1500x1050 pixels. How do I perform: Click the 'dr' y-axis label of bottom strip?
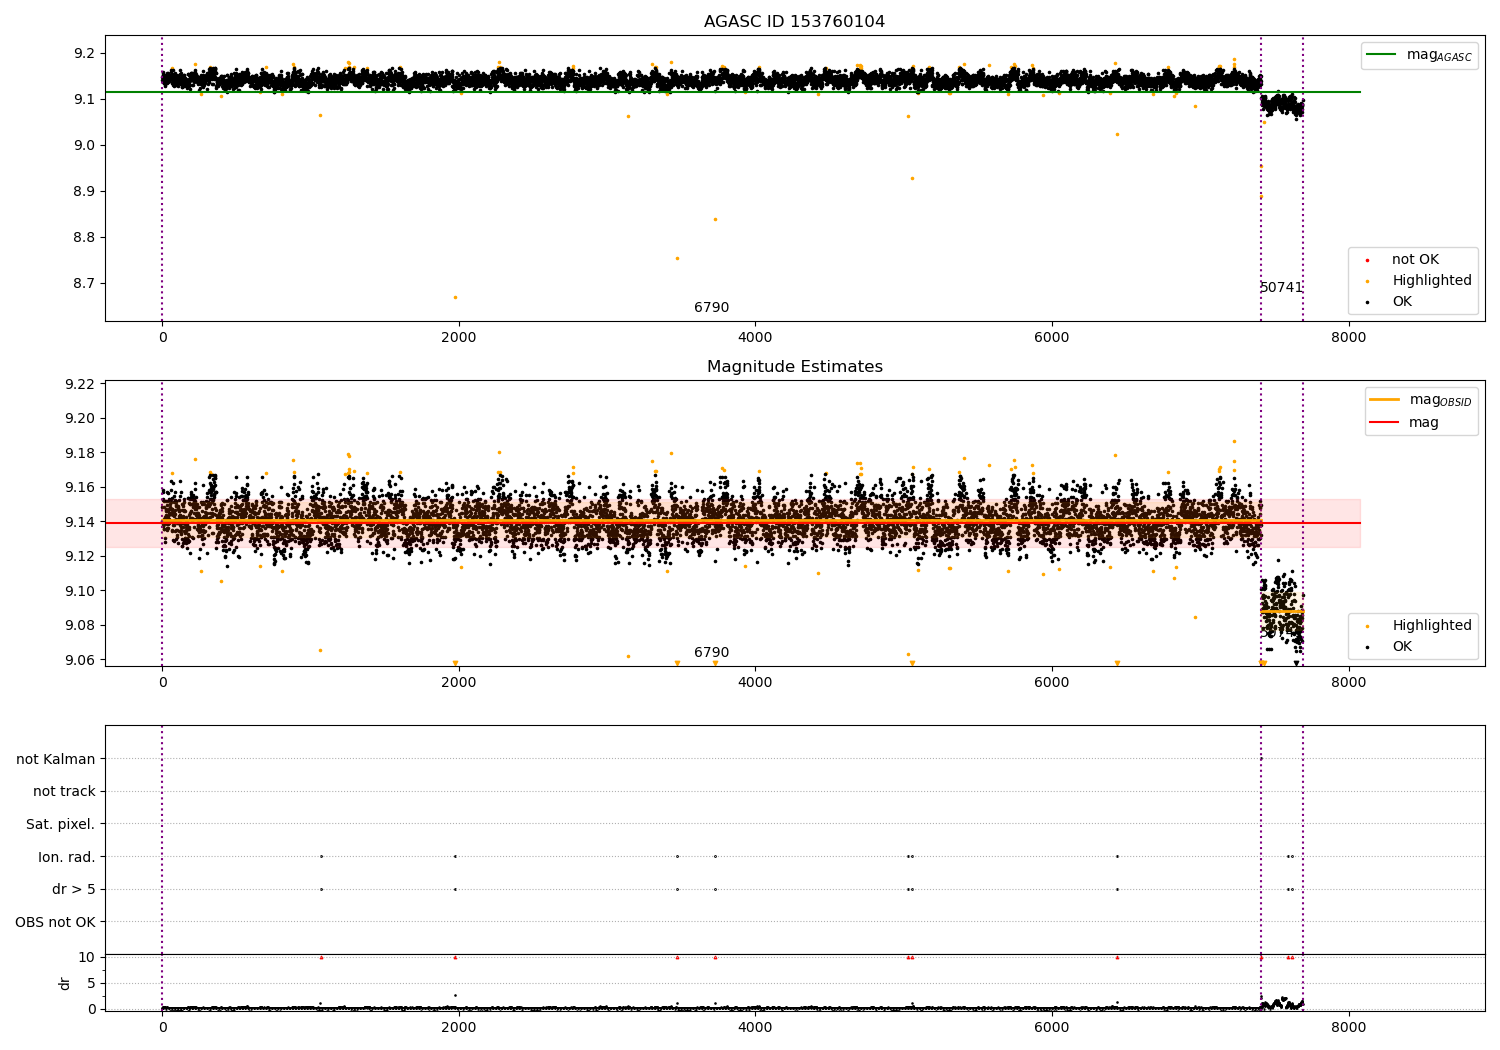point(65,984)
